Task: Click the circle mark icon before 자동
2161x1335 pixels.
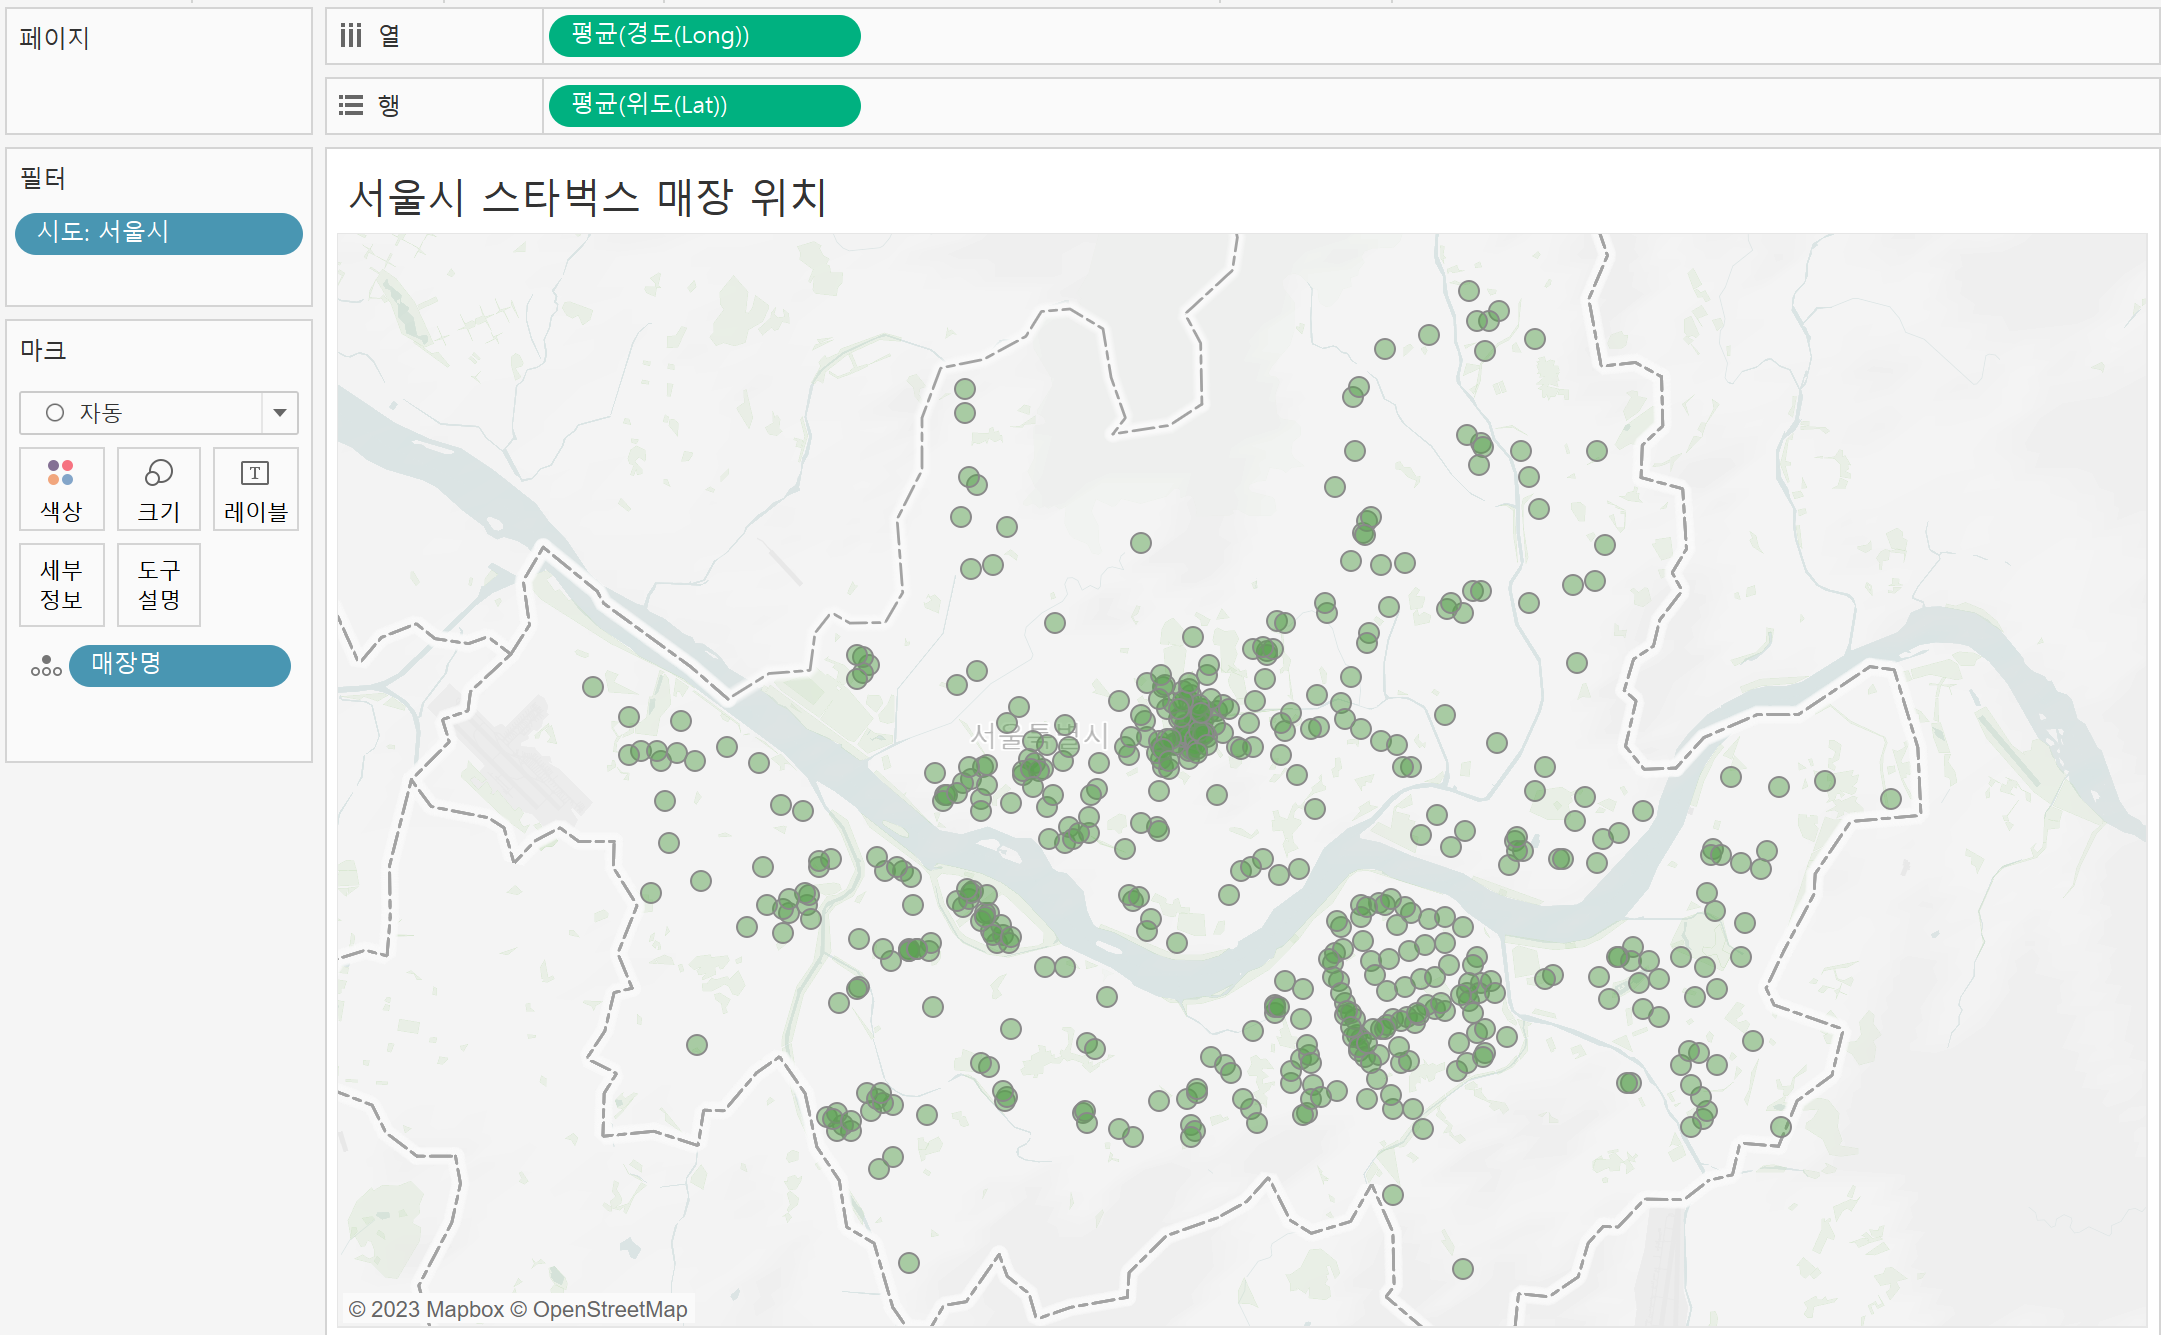Action: [55, 413]
